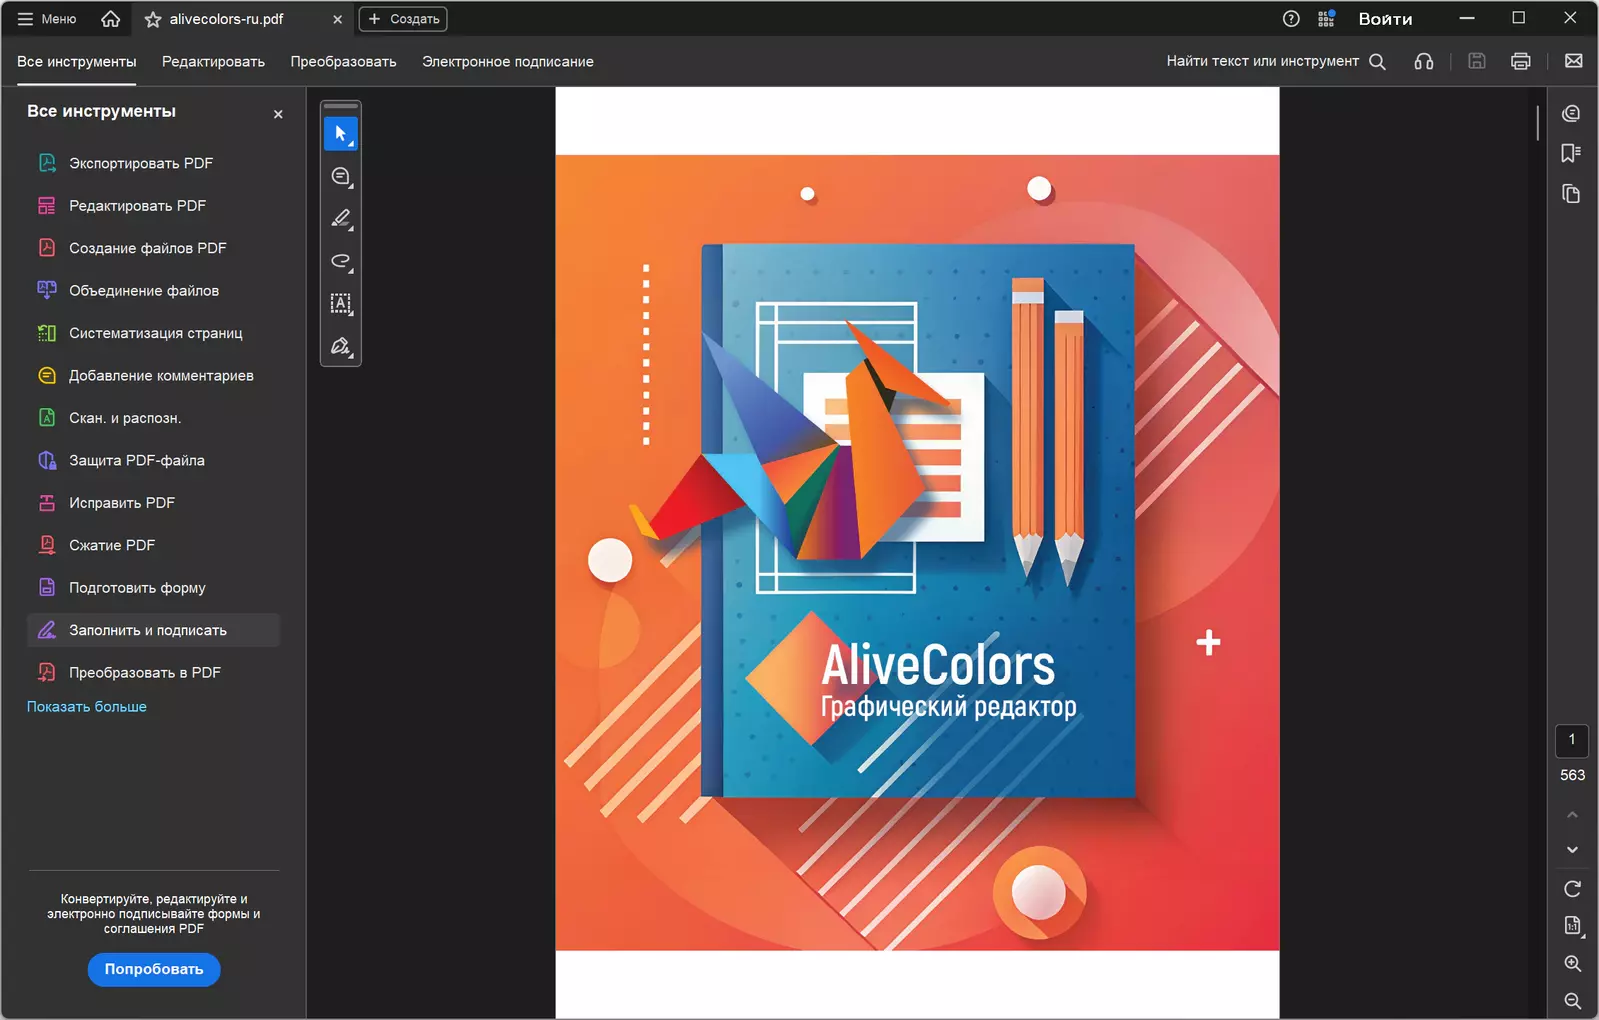Screen dimensions: 1599x1020
Task: Open Заполнить и подписать tool
Action: pyautogui.click(x=153, y=630)
